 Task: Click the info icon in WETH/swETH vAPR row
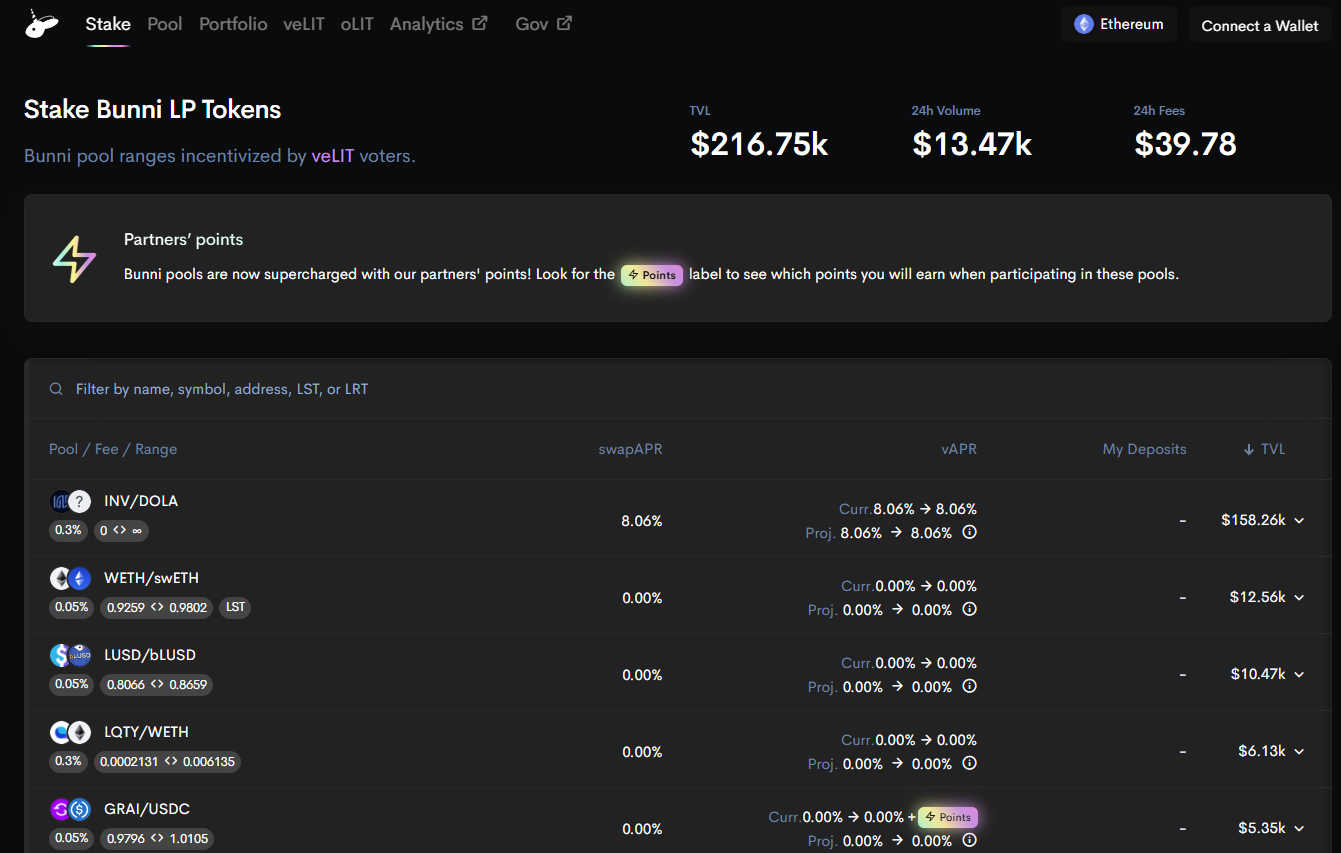point(969,610)
